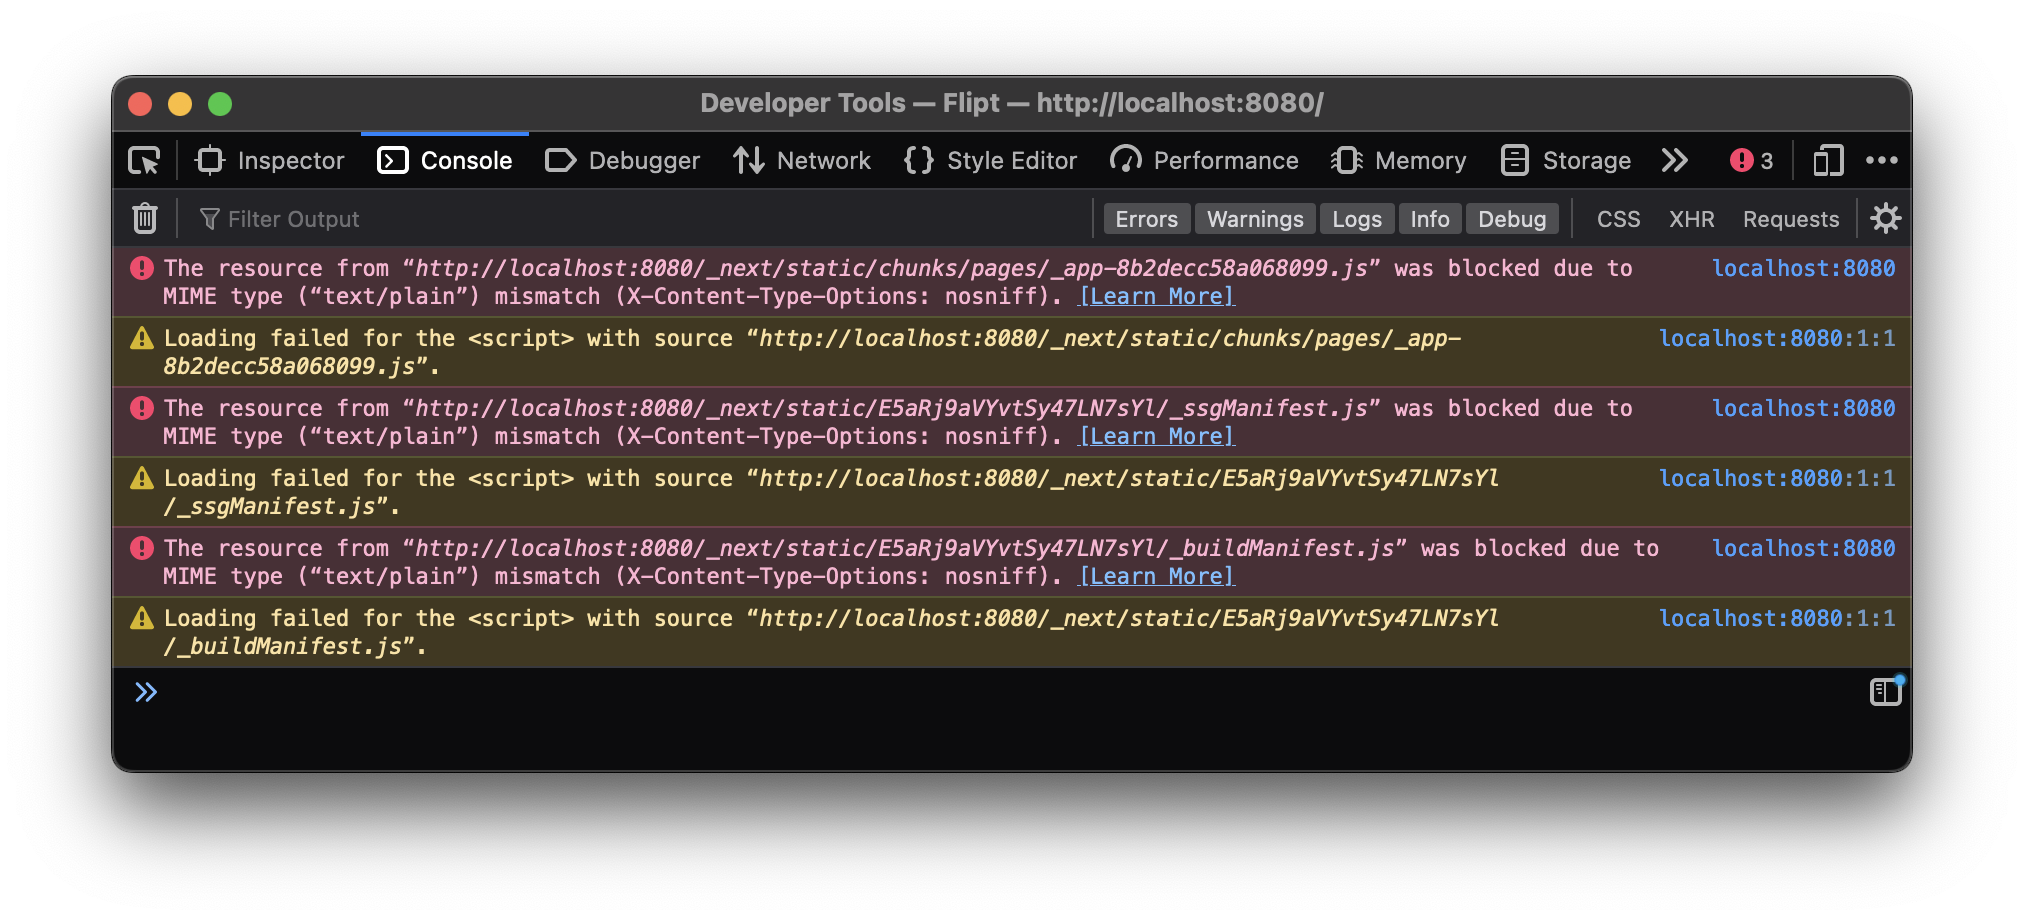Open localhost:8080 source of _buildManifest error
The image size is (2024, 920).
pos(1803,548)
